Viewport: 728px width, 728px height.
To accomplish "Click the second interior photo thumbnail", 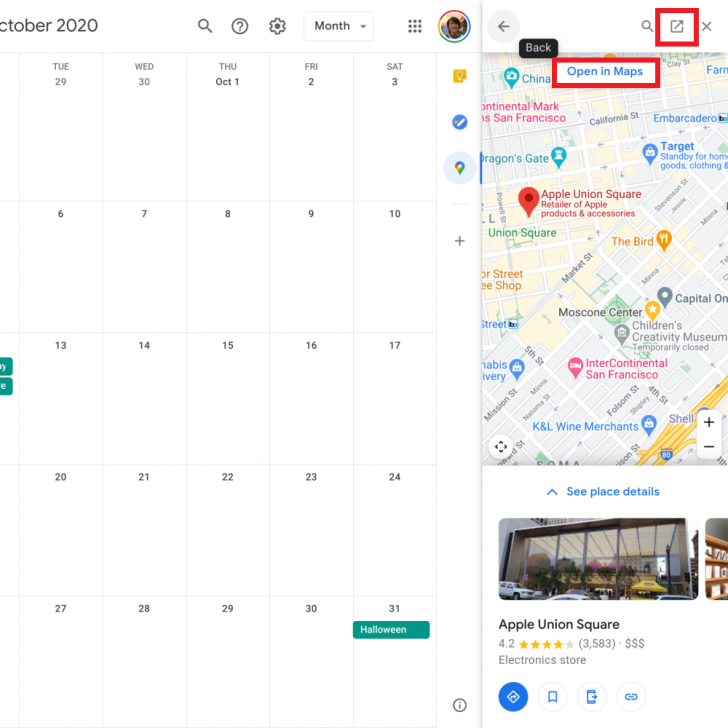I will pyautogui.click(x=716, y=559).
